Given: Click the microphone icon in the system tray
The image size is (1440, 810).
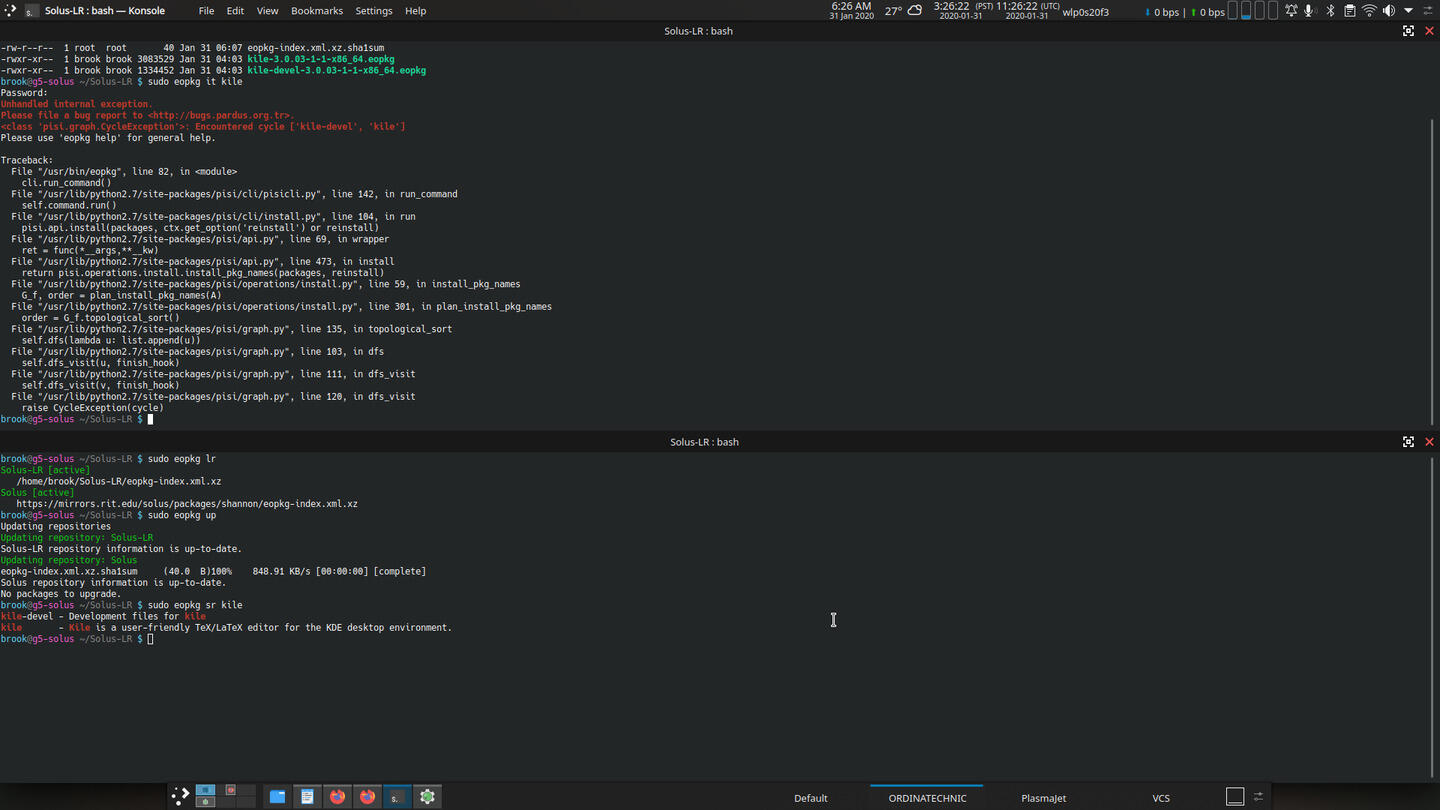Looking at the screenshot, I should coord(1309,11).
